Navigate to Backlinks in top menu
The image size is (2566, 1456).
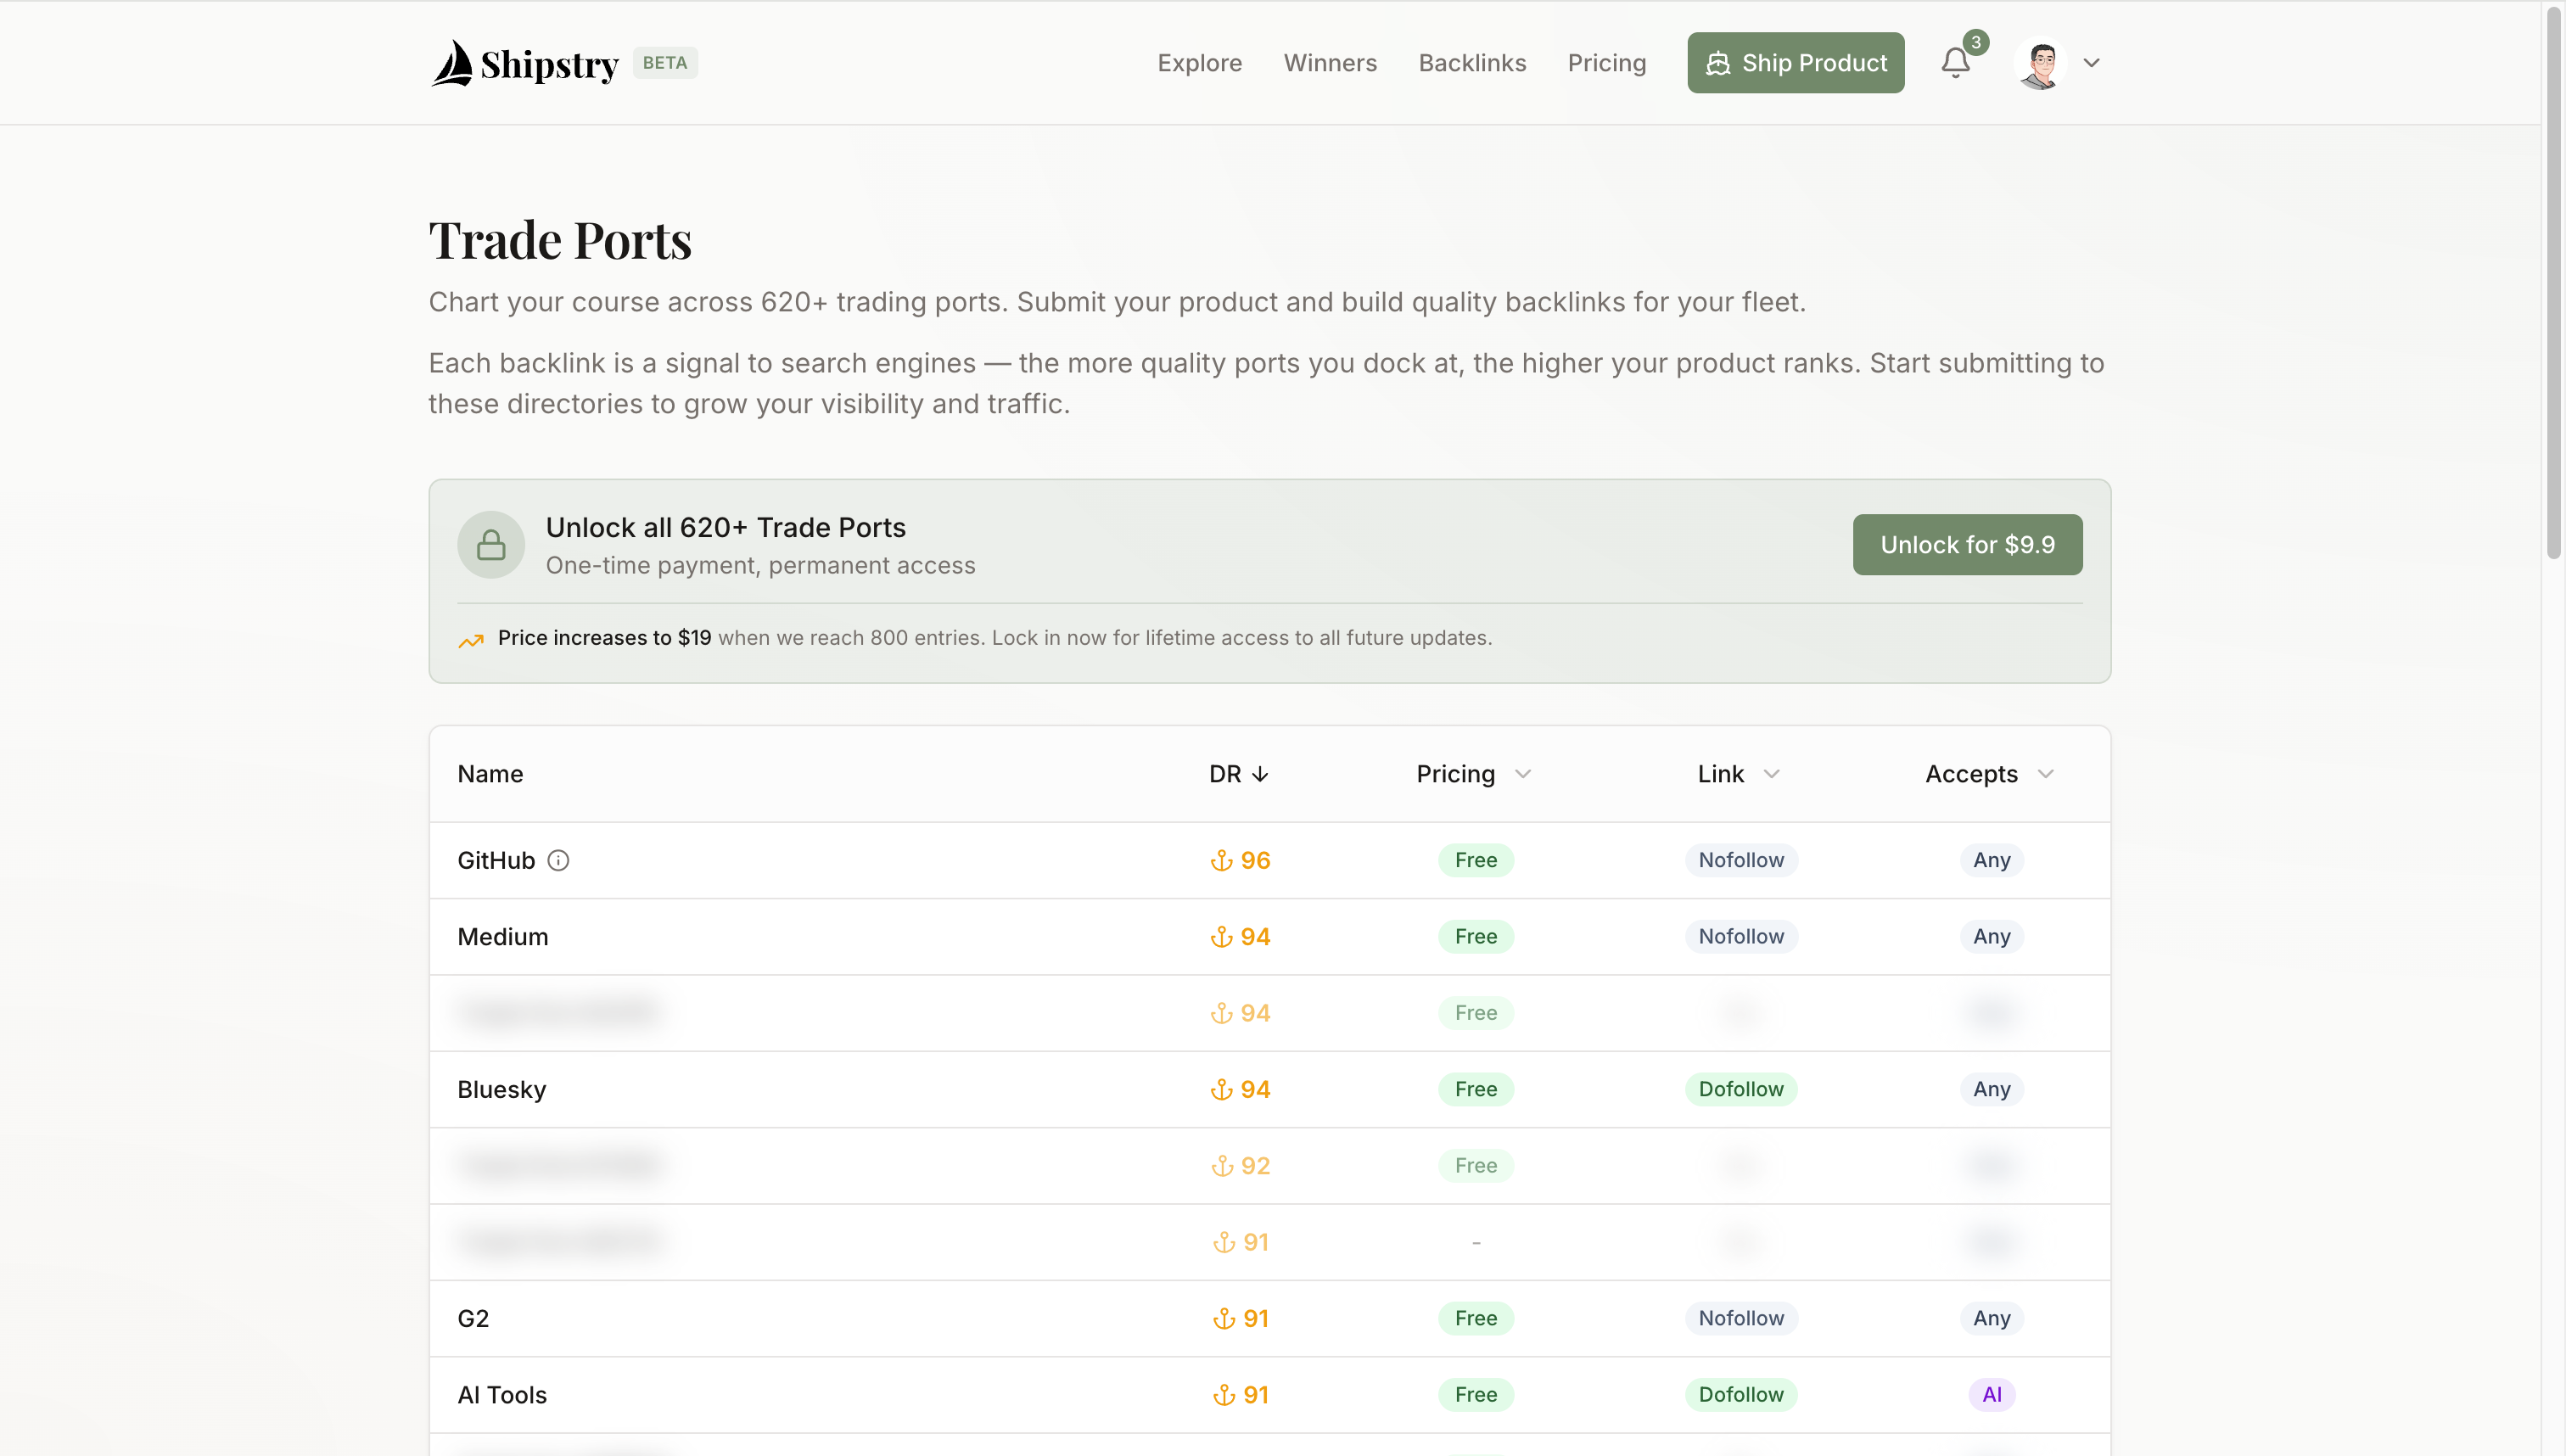pos(1471,63)
